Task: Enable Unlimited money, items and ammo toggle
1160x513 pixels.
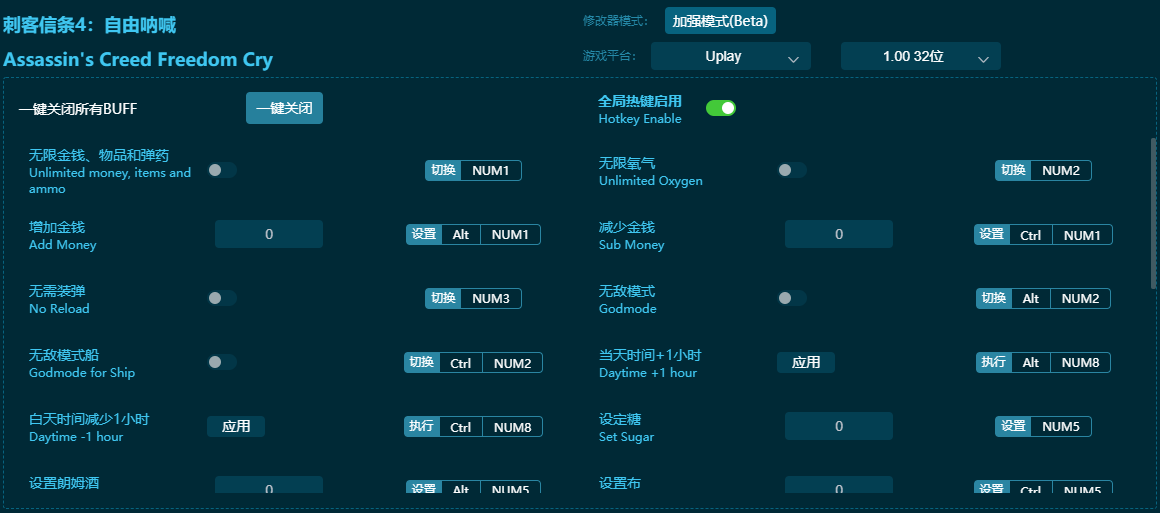Action: (x=222, y=170)
